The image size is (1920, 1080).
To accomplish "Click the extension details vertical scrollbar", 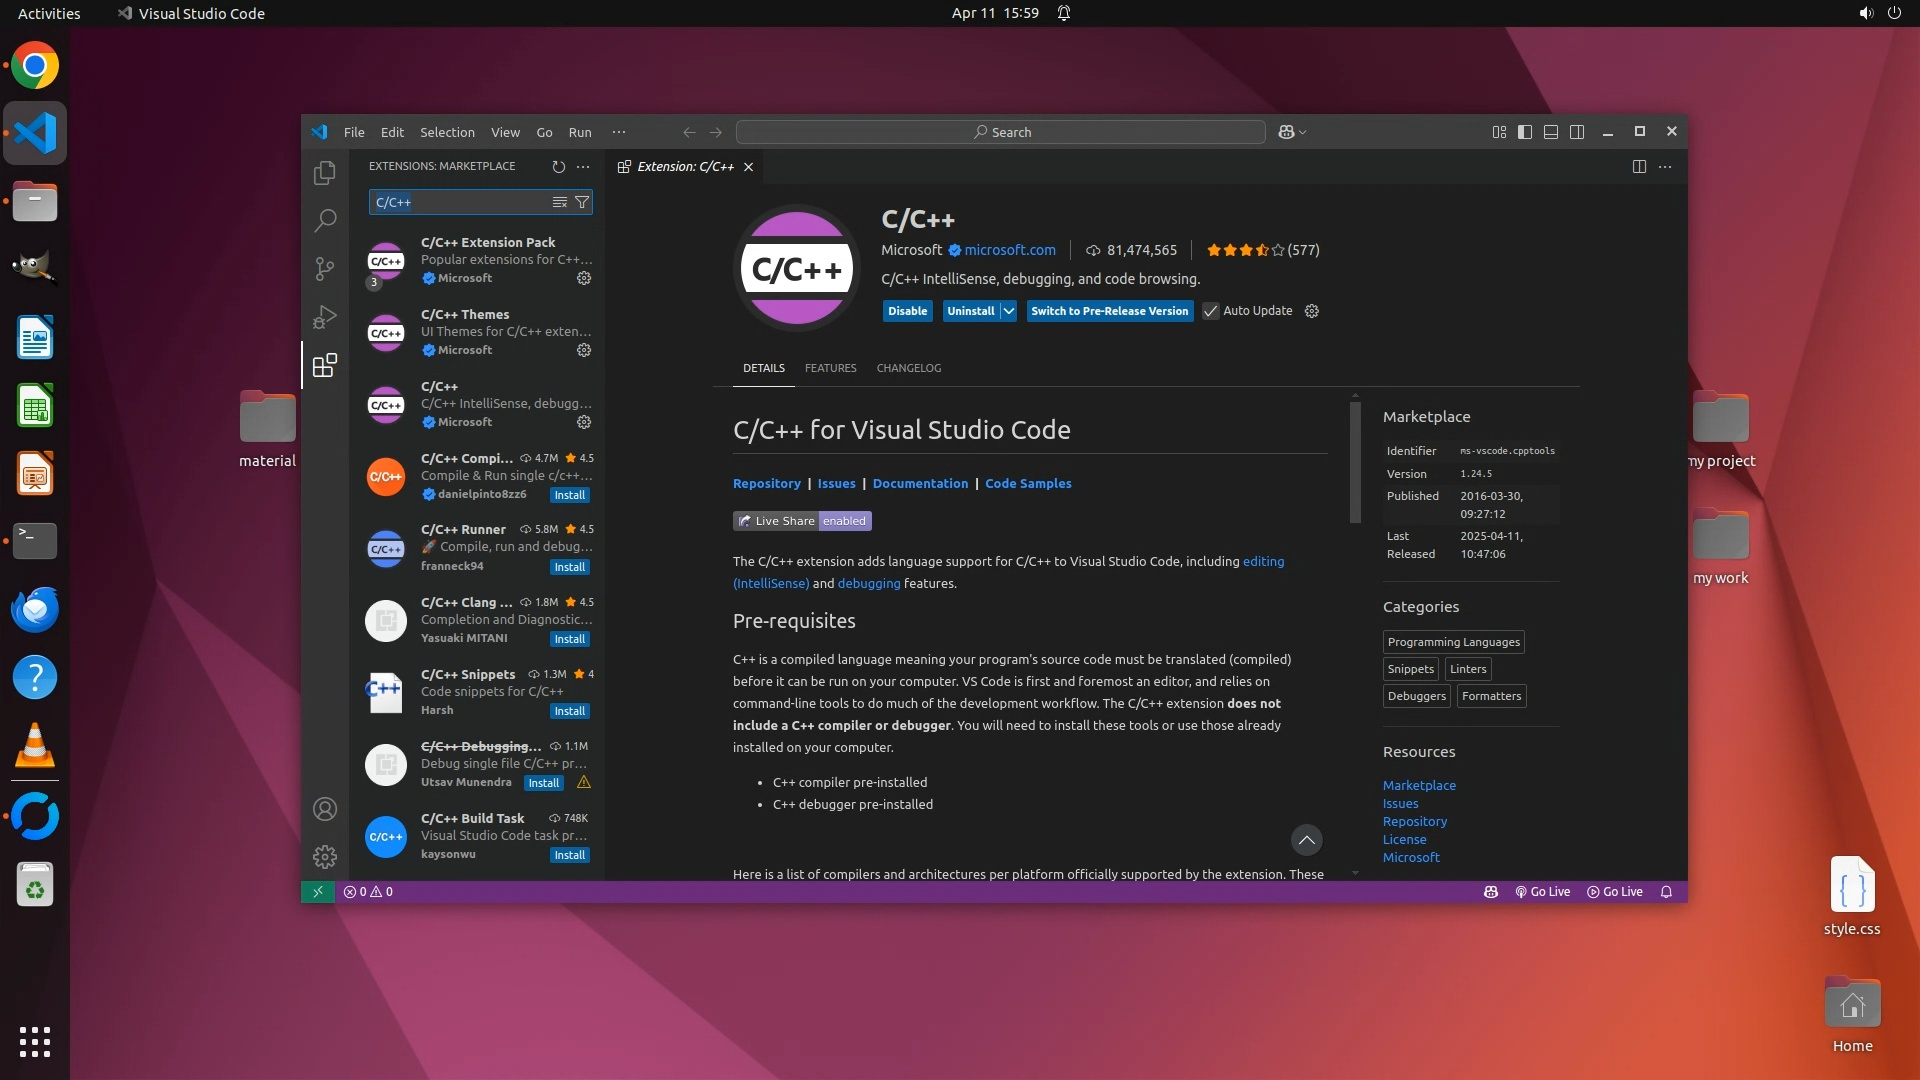I will pos(1355,462).
